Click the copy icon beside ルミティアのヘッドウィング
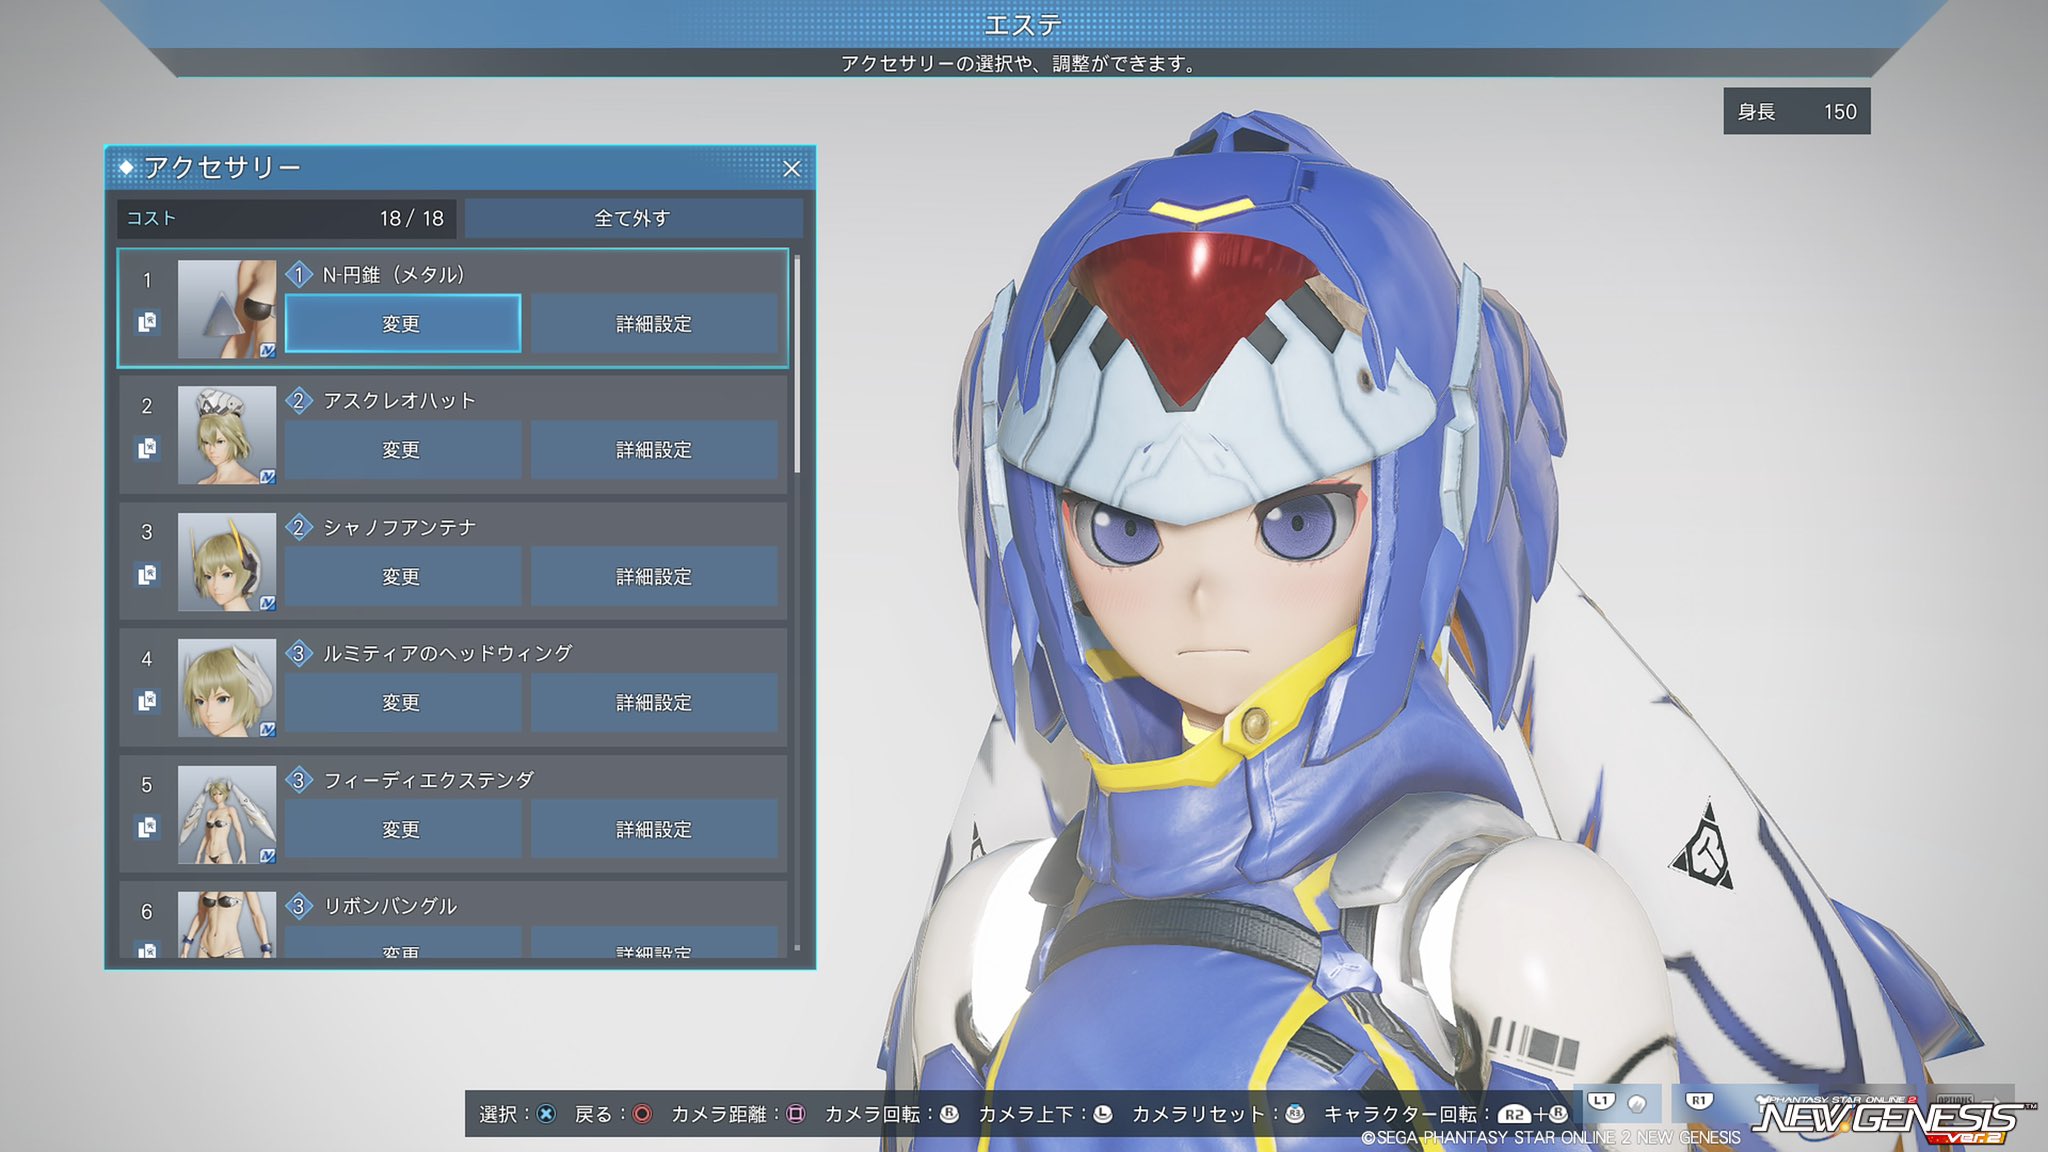The image size is (2048, 1152). click(x=147, y=701)
